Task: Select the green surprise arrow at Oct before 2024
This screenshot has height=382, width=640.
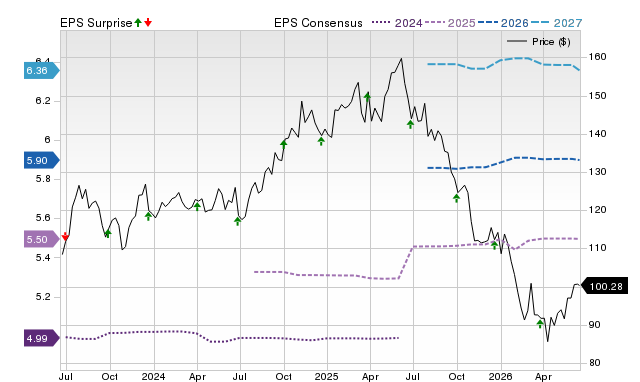Action: tap(108, 233)
